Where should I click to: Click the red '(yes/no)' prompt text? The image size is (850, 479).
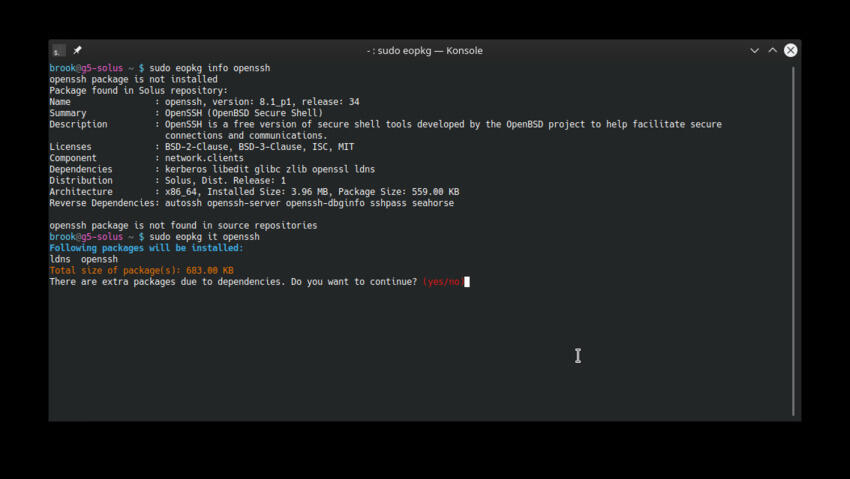click(x=443, y=282)
